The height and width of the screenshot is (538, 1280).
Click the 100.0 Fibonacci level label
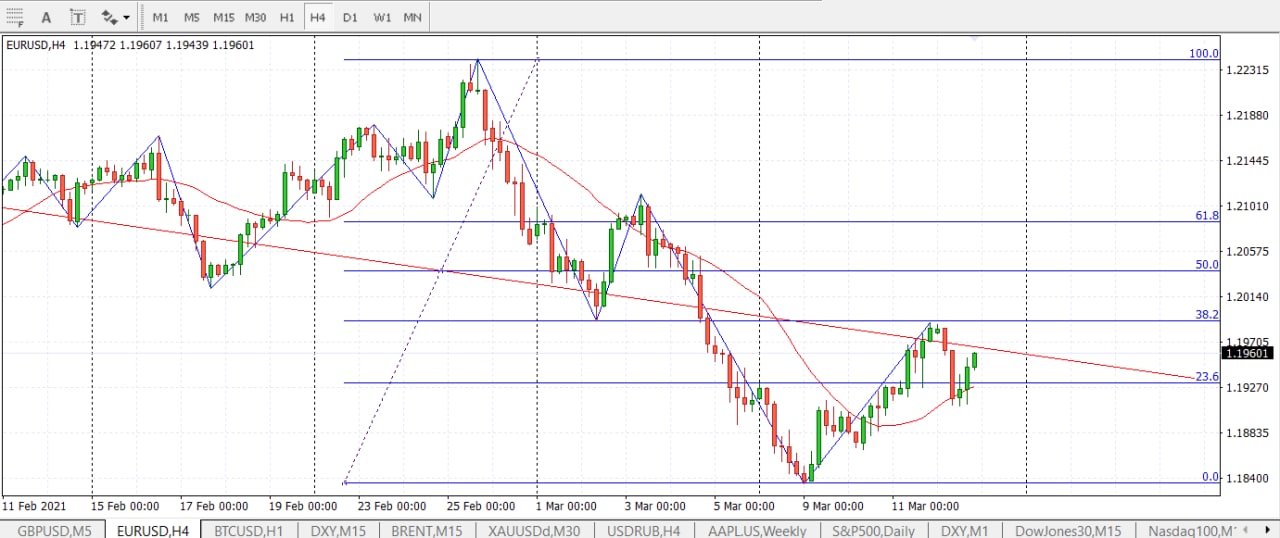1204,54
